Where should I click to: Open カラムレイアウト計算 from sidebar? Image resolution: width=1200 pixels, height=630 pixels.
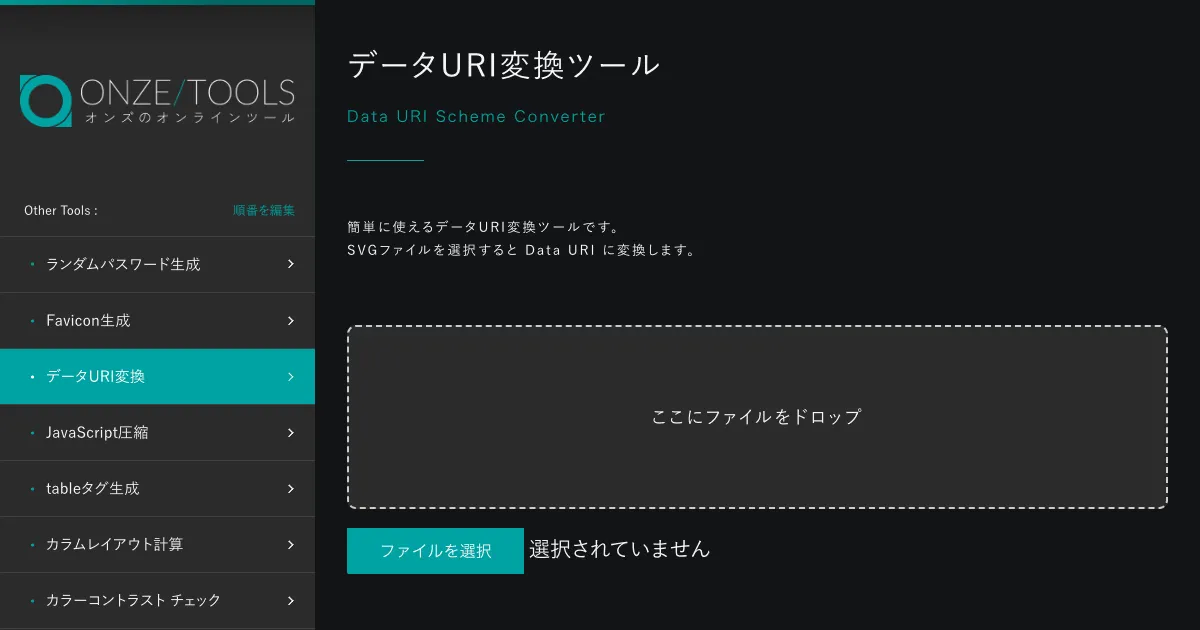pyautogui.click(x=114, y=545)
